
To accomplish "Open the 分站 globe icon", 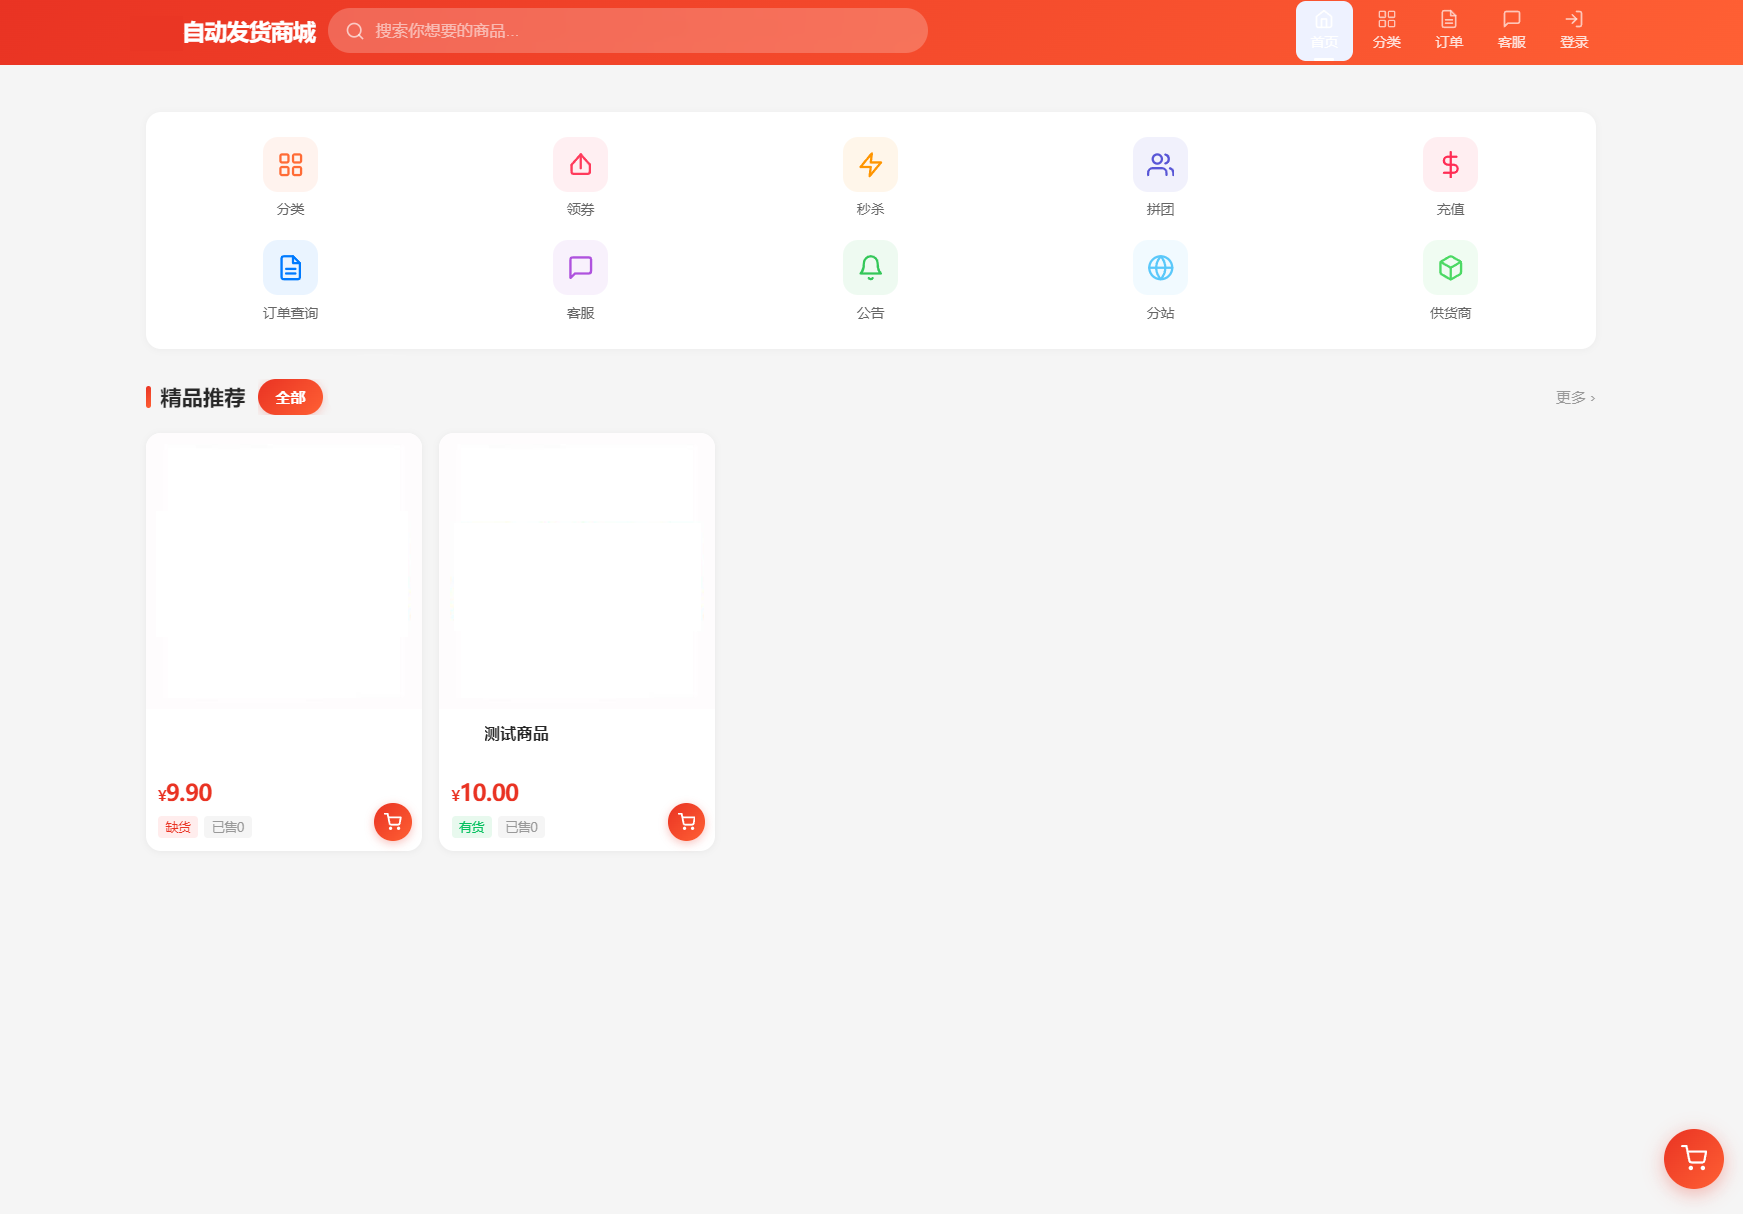I will tap(1160, 268).
